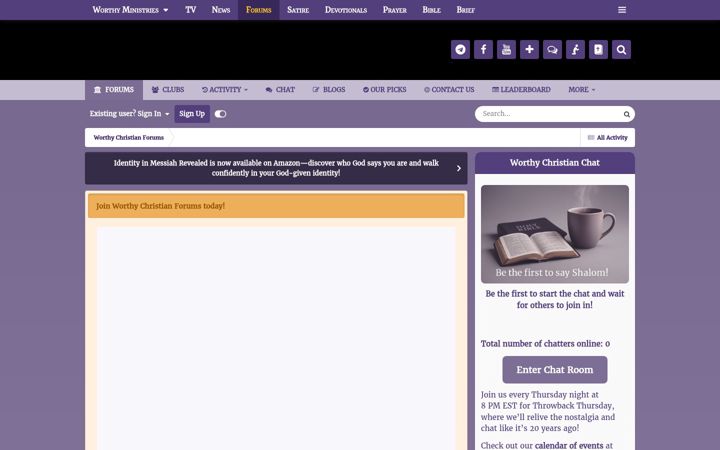The image size is (720, 450).
Task: Open the Our Picks tab
Action: pyautogui.click(x=384, y=90)
